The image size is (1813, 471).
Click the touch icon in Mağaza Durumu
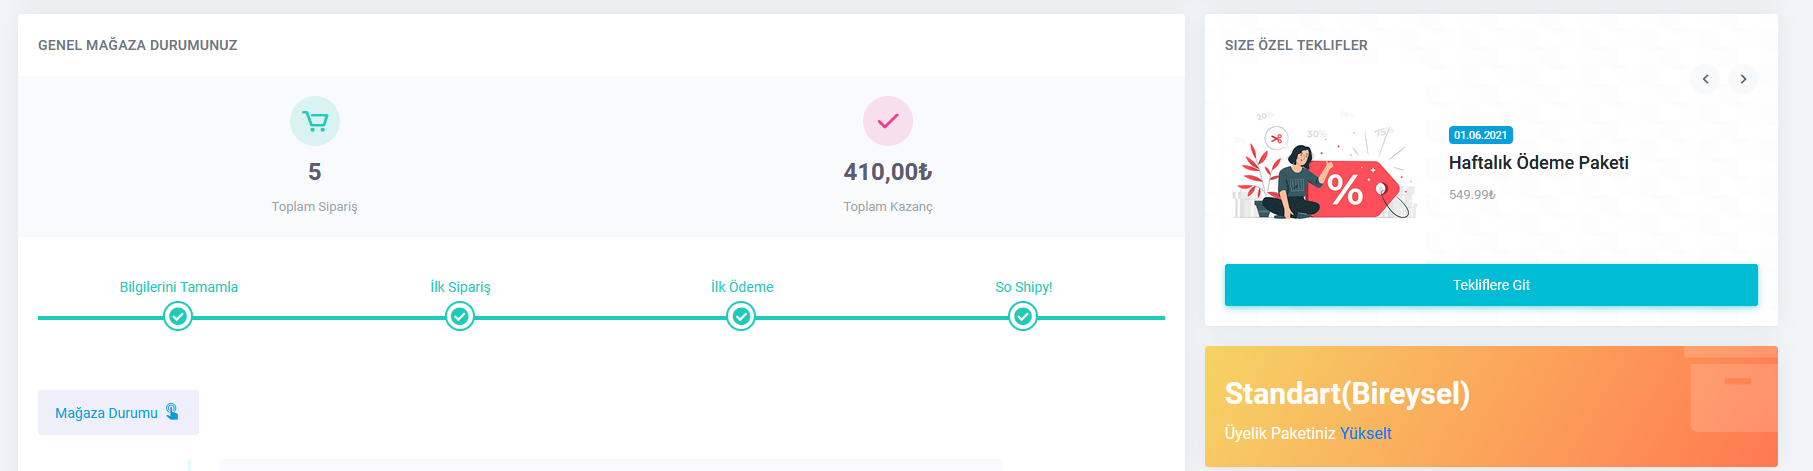click(x=172, y=412)
